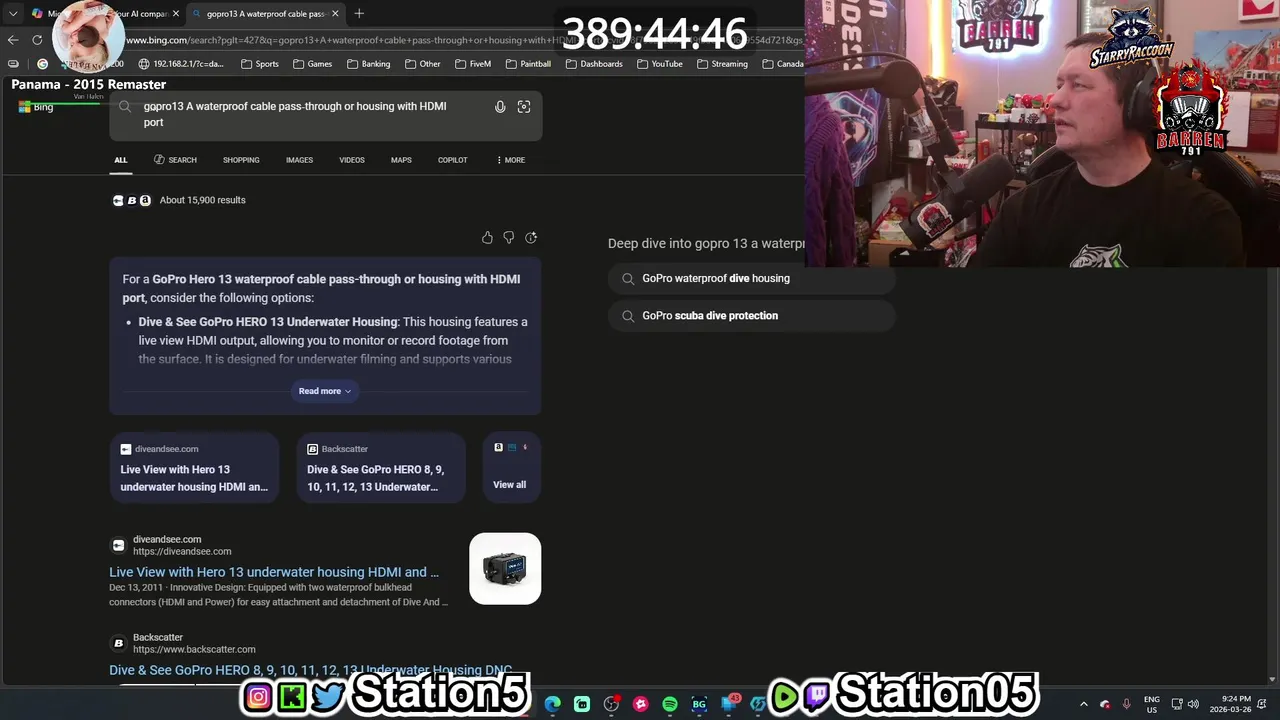Open a new browser tab
Image resolution: width=1280 pixels, height=720 pixels.
point(359,13)
